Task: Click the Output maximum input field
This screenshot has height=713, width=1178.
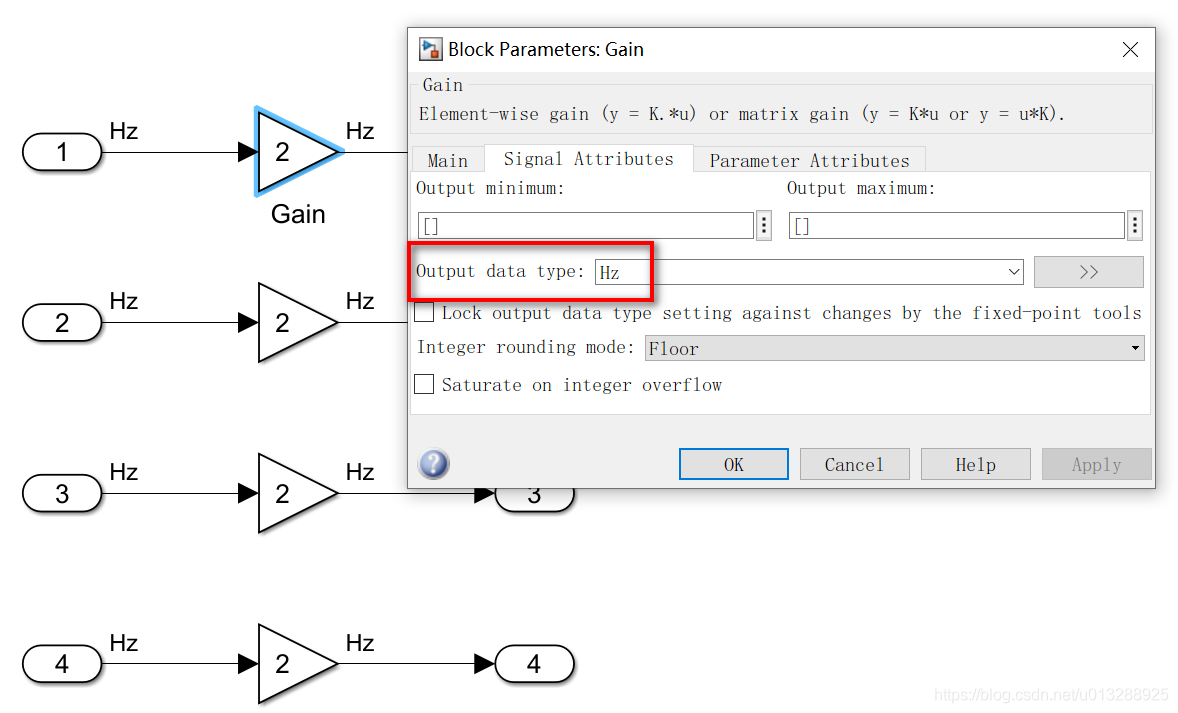Action: pyautogui.click(x=955, y=226)
